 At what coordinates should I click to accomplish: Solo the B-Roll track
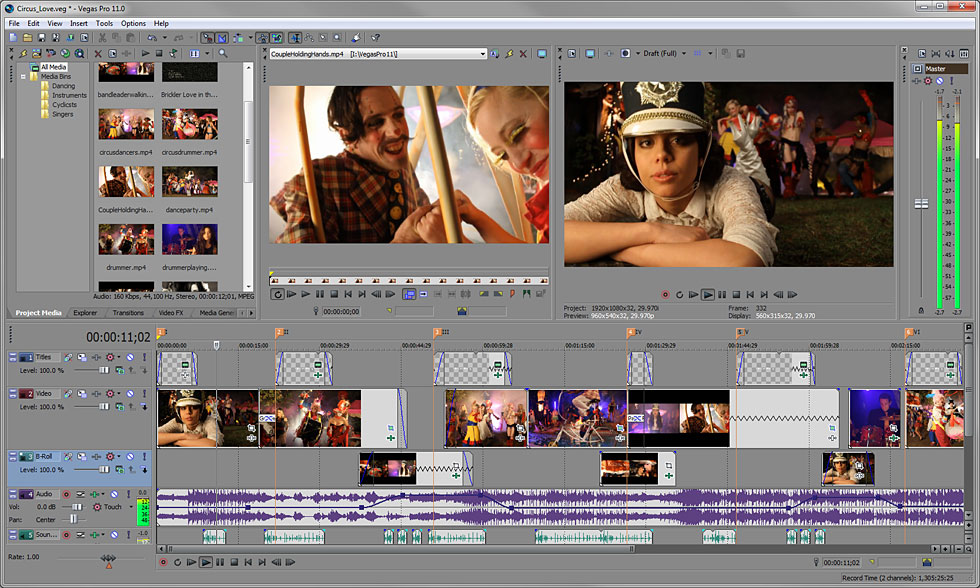pyautogui.click(x=142, y=455)
